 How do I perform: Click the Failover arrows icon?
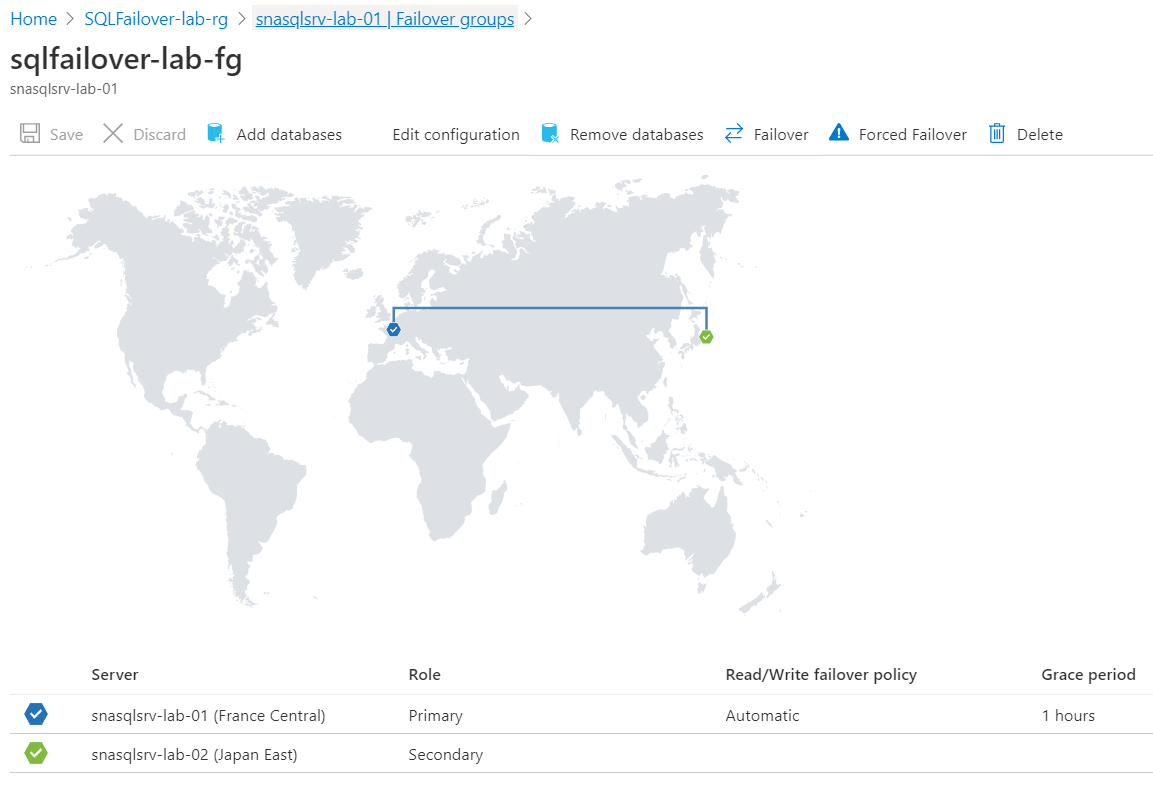tap(734, 133)
